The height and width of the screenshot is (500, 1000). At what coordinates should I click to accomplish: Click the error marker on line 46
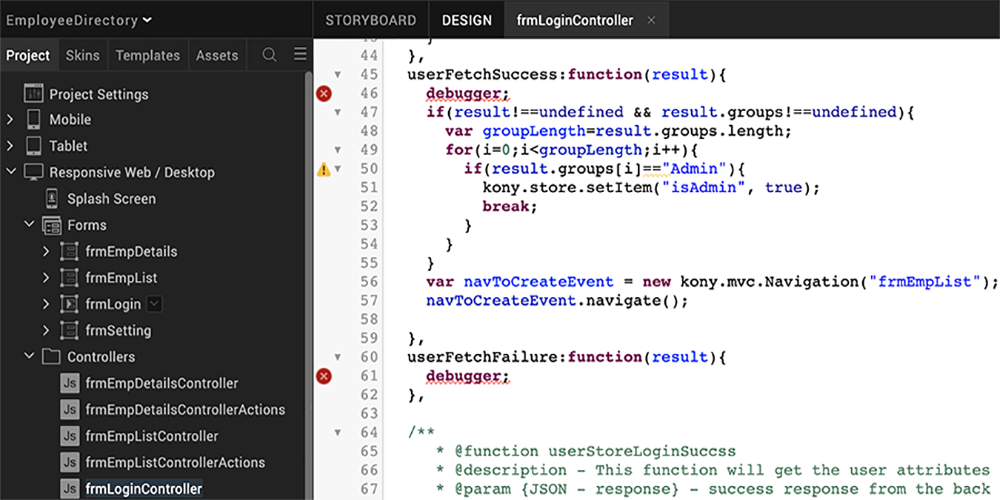(324, 94)
